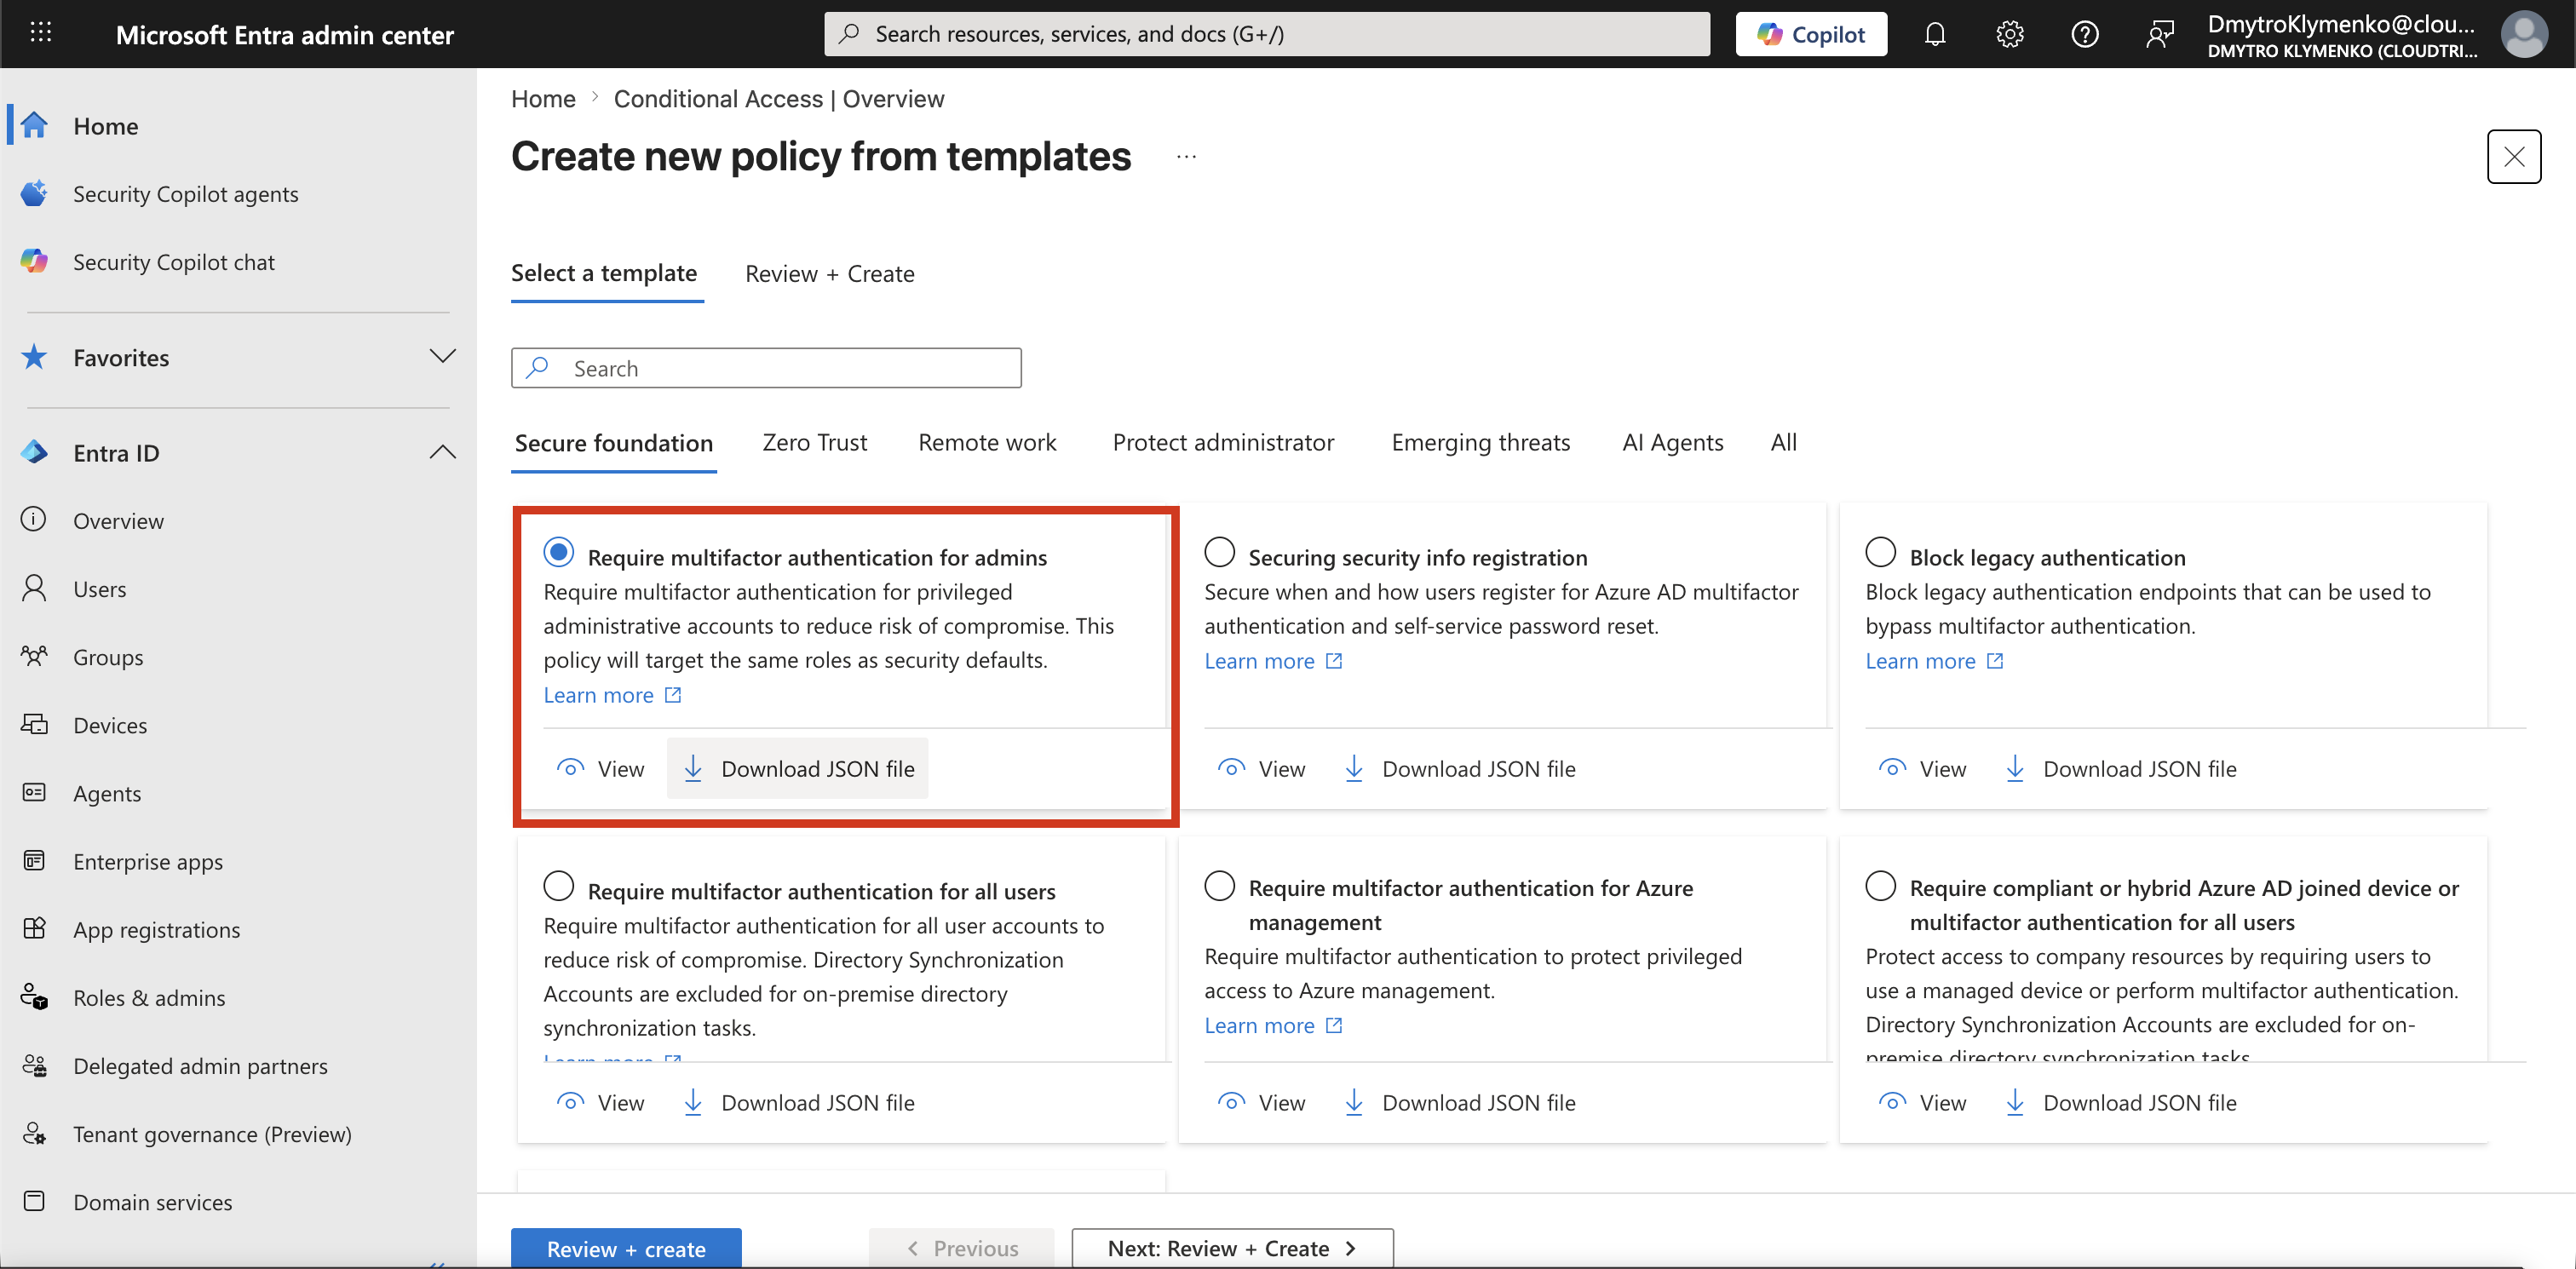The width and height of the screenshot is (2576, 1269).
Task: Click the Groups people icon
Action: tap(34, 656)
